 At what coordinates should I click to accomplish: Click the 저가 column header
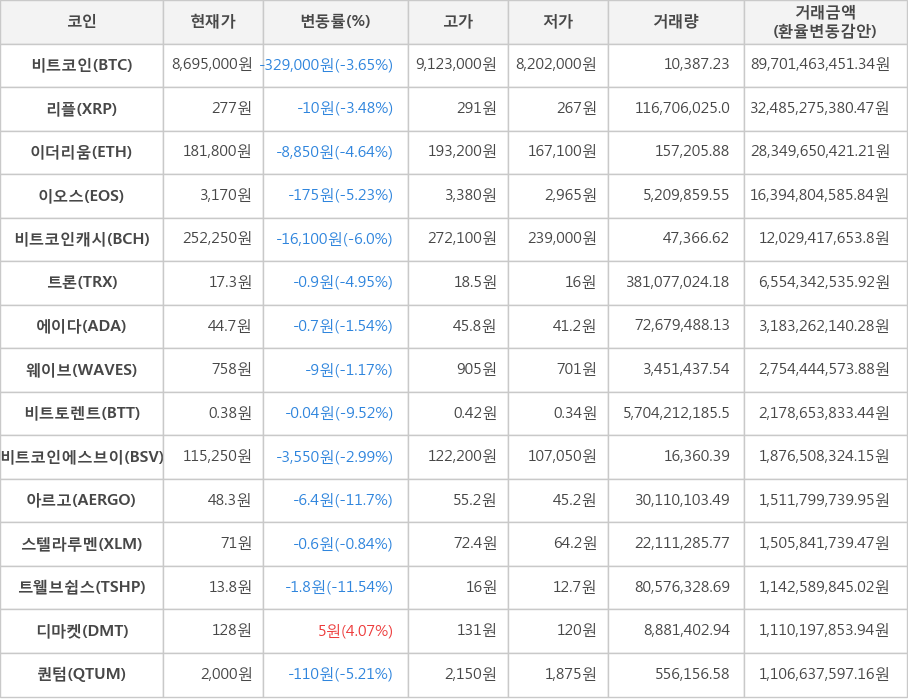(x=558, y=22)
